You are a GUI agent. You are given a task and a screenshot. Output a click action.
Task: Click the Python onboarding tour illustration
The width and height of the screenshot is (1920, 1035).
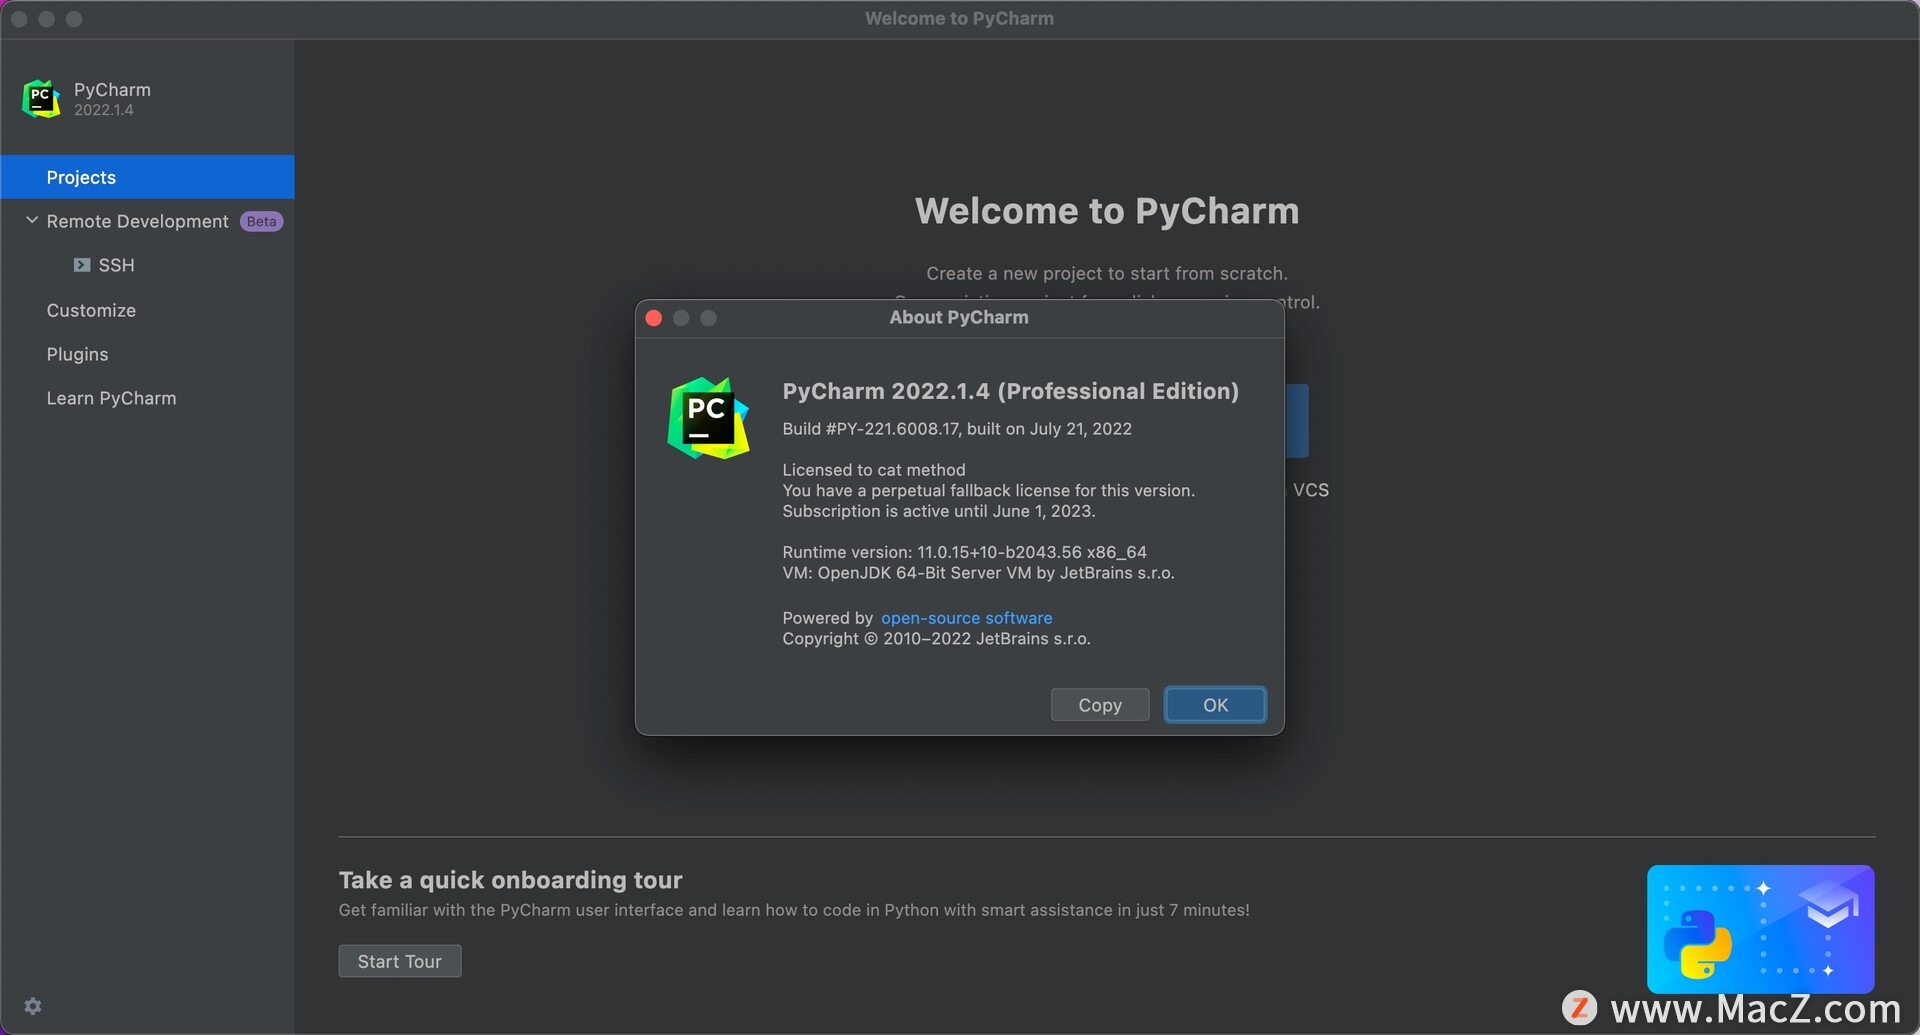(1760, 929)
